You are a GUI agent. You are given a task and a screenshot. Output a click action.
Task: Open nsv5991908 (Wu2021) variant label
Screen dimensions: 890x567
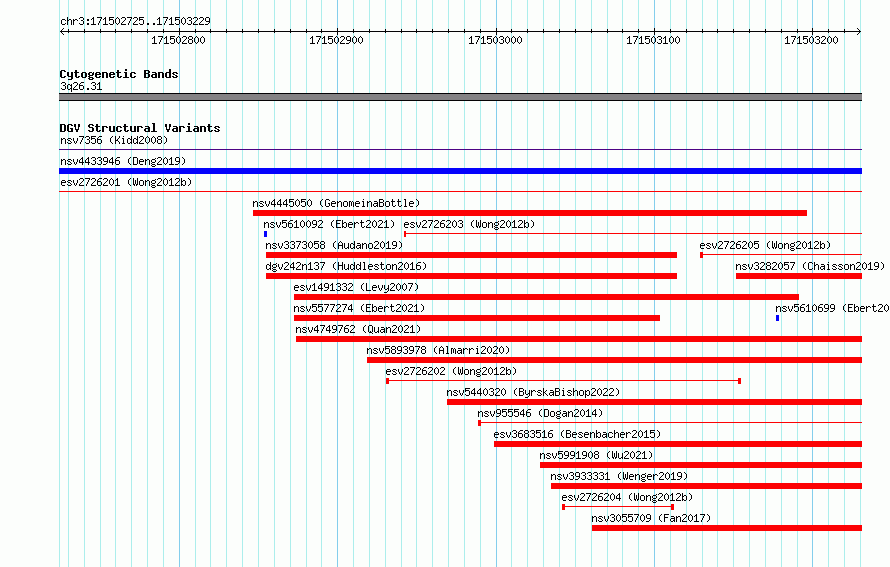point(596,455)
